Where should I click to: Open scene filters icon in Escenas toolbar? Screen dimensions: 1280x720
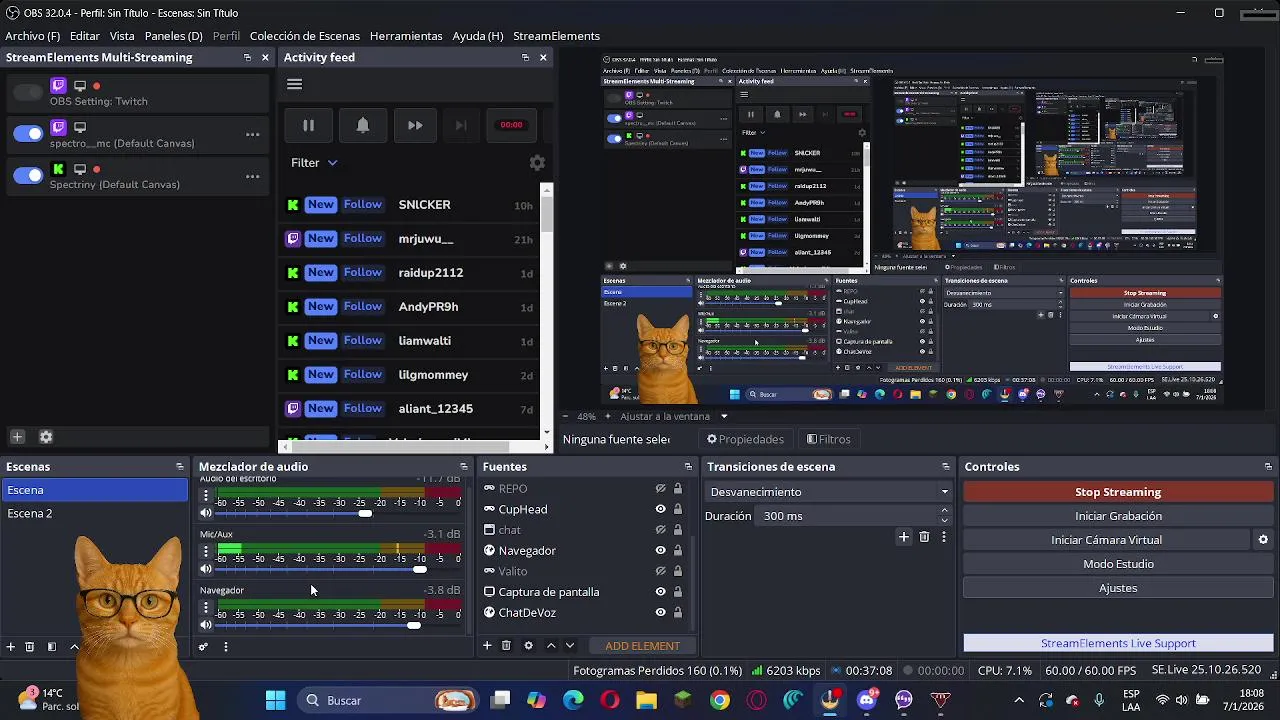tap(51, 647)
